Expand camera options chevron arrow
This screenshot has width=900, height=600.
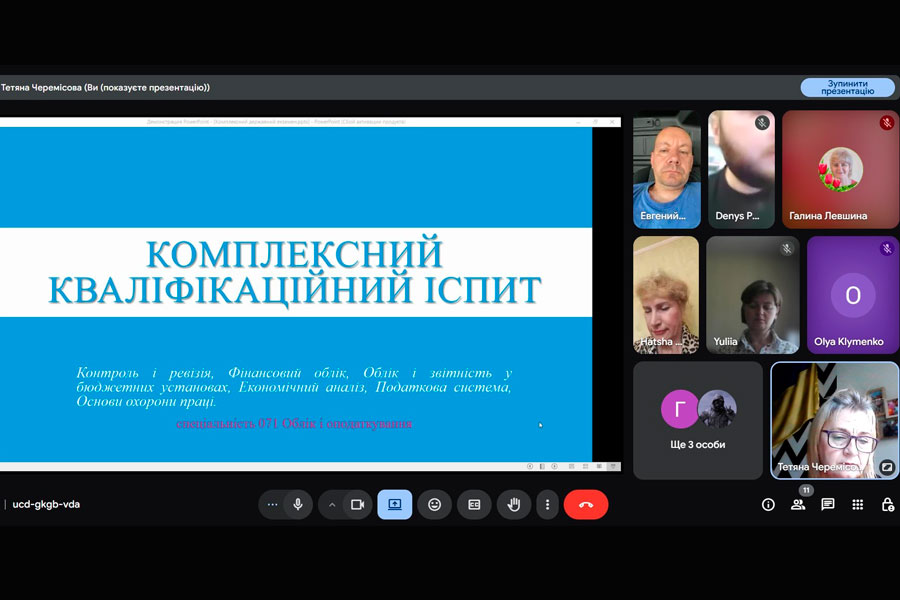332,505
